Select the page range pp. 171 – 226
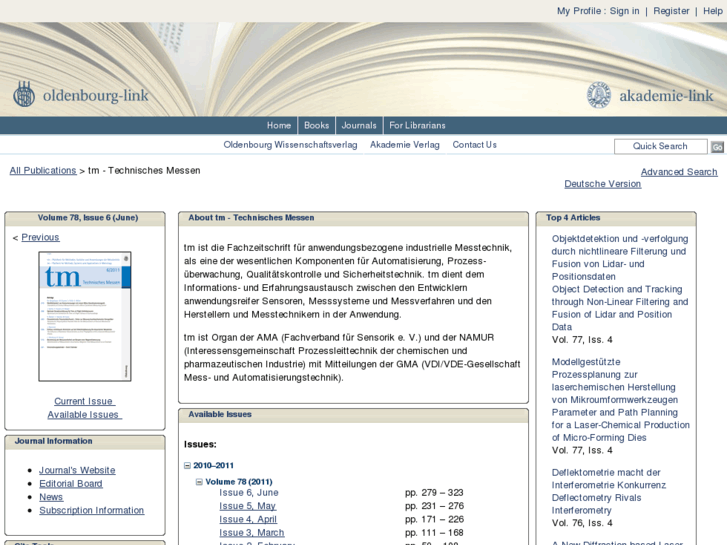Image resolution: width=727 pixels, height=545 pixels. 434,519
